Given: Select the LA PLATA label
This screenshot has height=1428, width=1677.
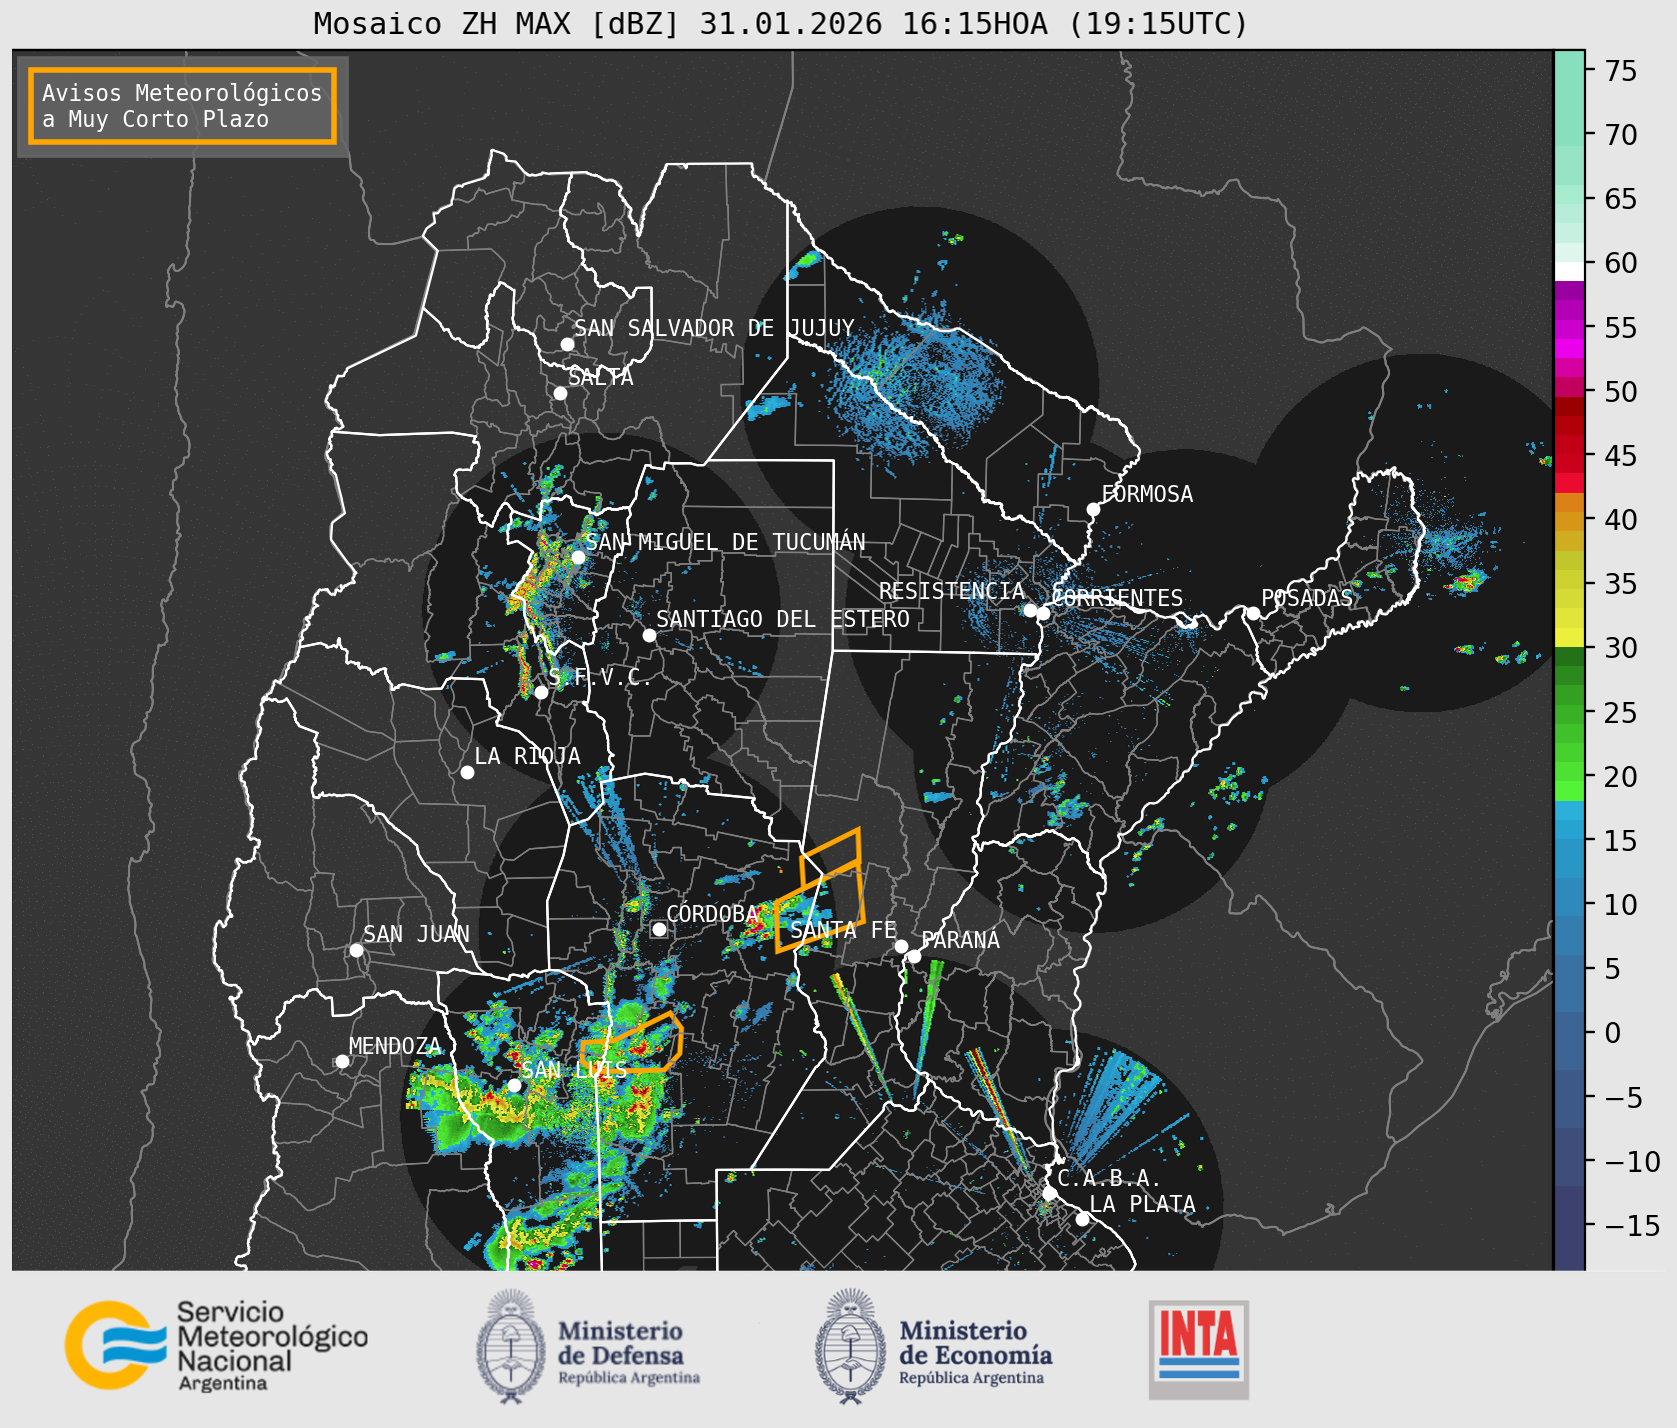Looking at the screenshot, I should click(1142, 1204).
